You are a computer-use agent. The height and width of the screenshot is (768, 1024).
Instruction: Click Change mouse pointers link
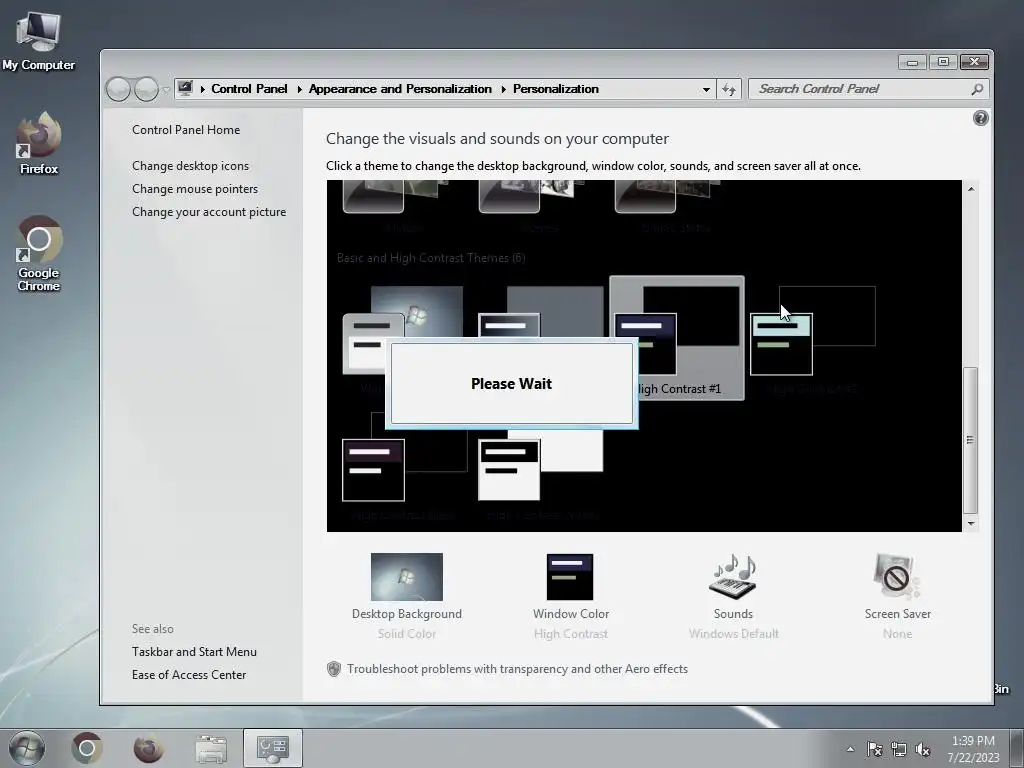(x=195, y=189)
